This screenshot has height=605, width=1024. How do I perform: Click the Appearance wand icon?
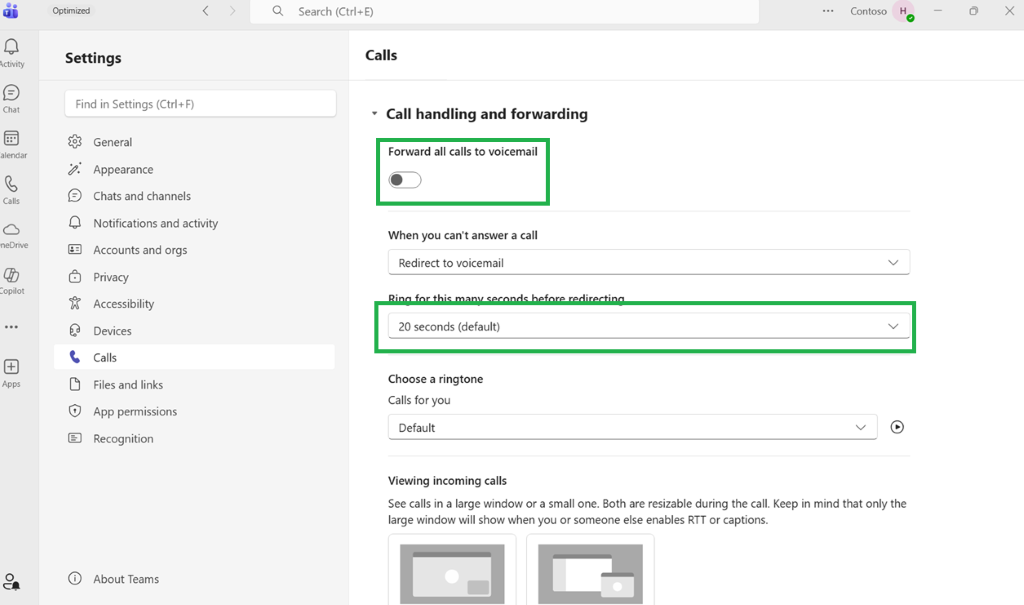[75, 169]
